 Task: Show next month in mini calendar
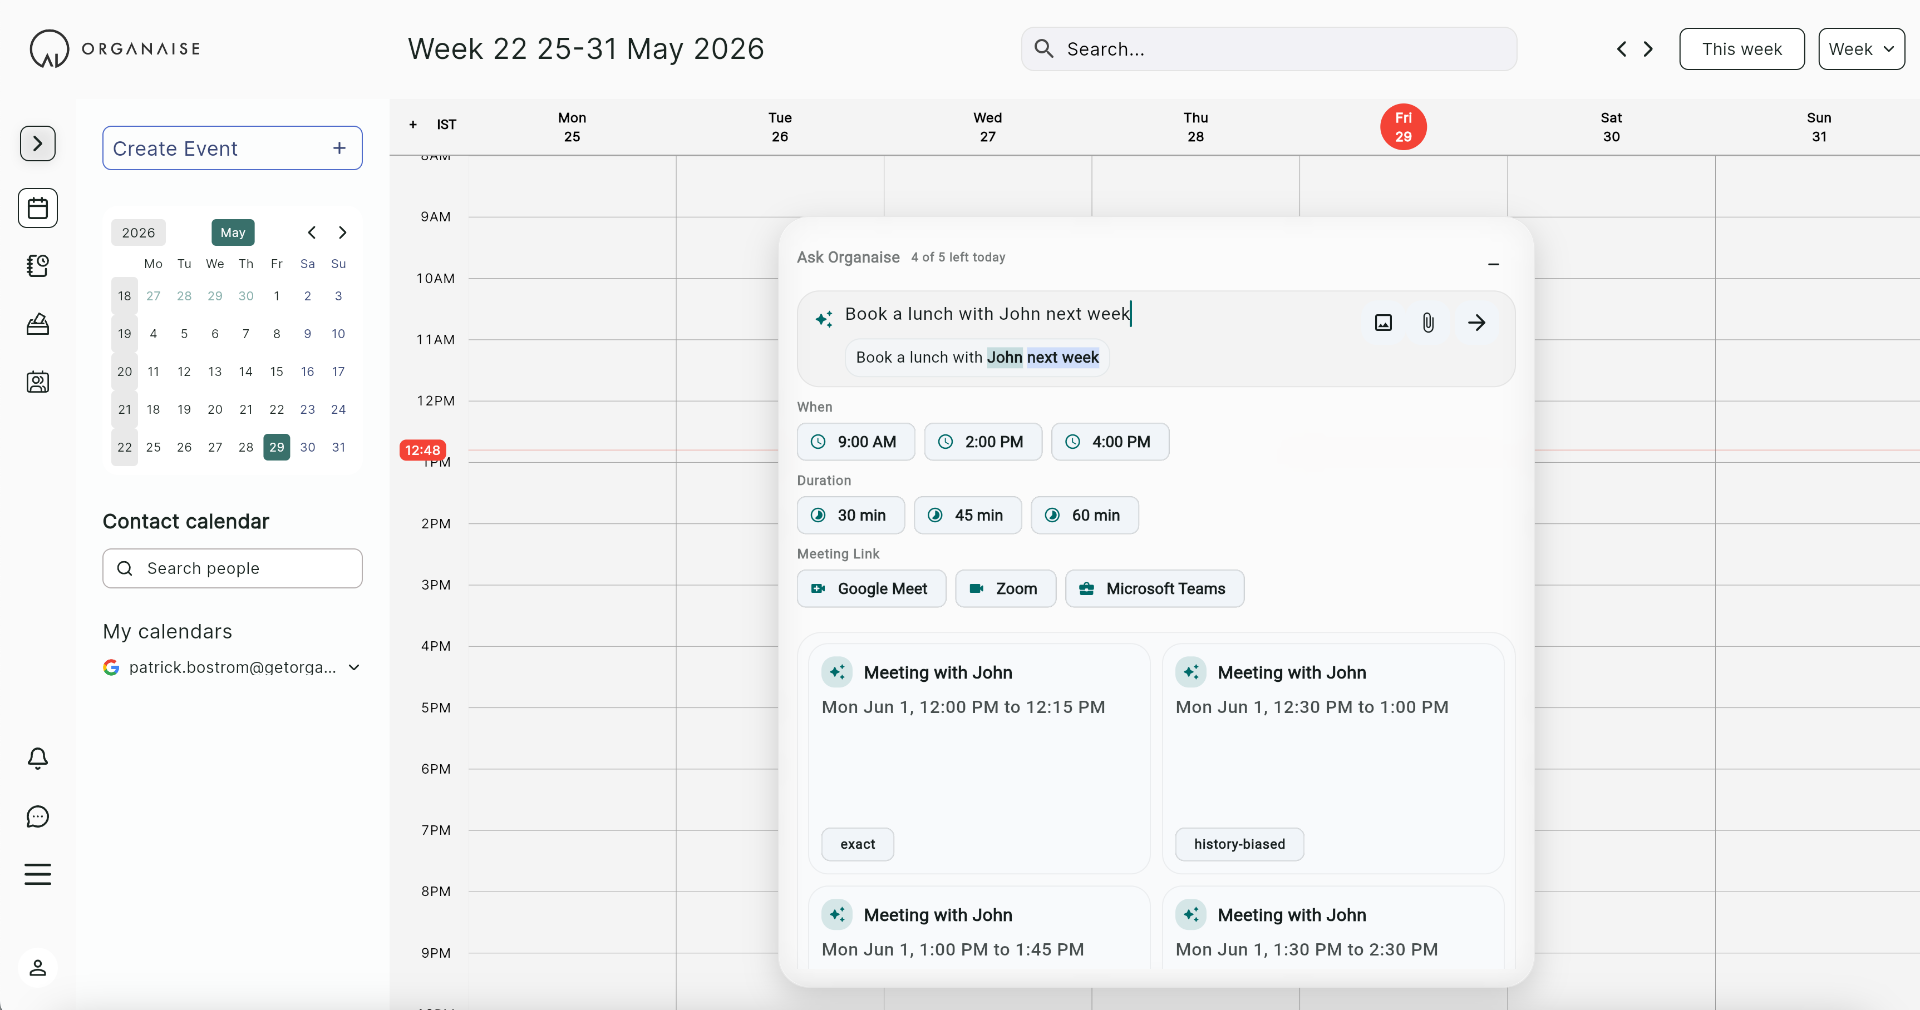coord(343,233)
